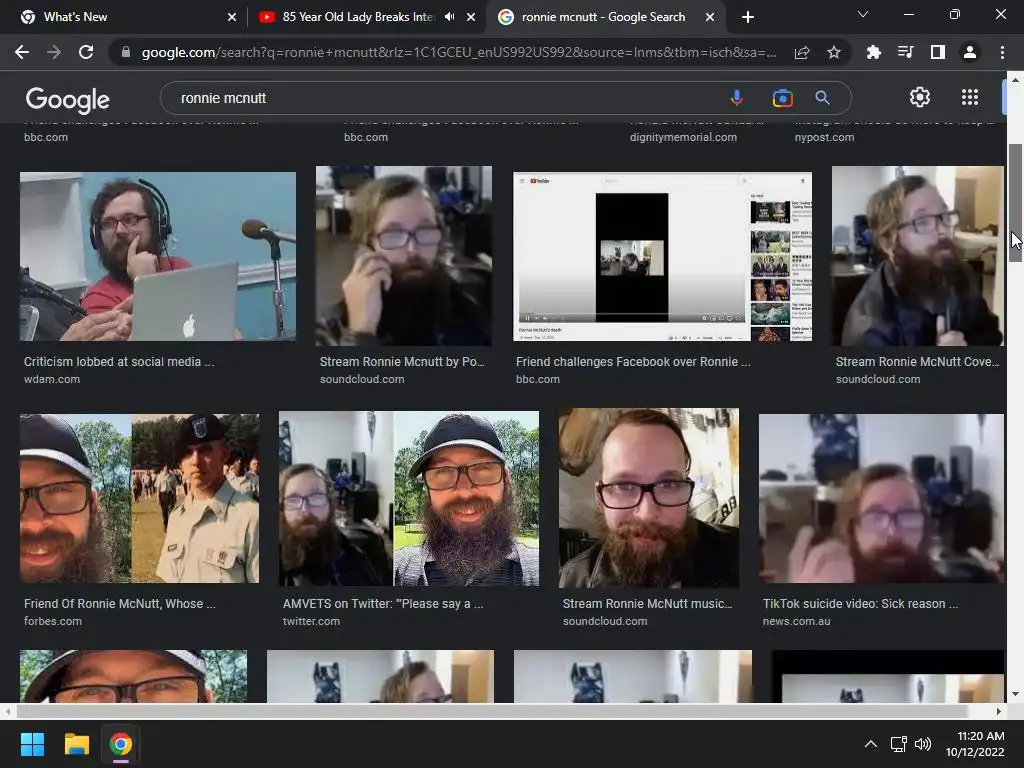Image resolution: width=1024 pixels, height=768 pixels.
Task: Switch to the 85 Year Old Lady tab
Action: coord(358,17)
